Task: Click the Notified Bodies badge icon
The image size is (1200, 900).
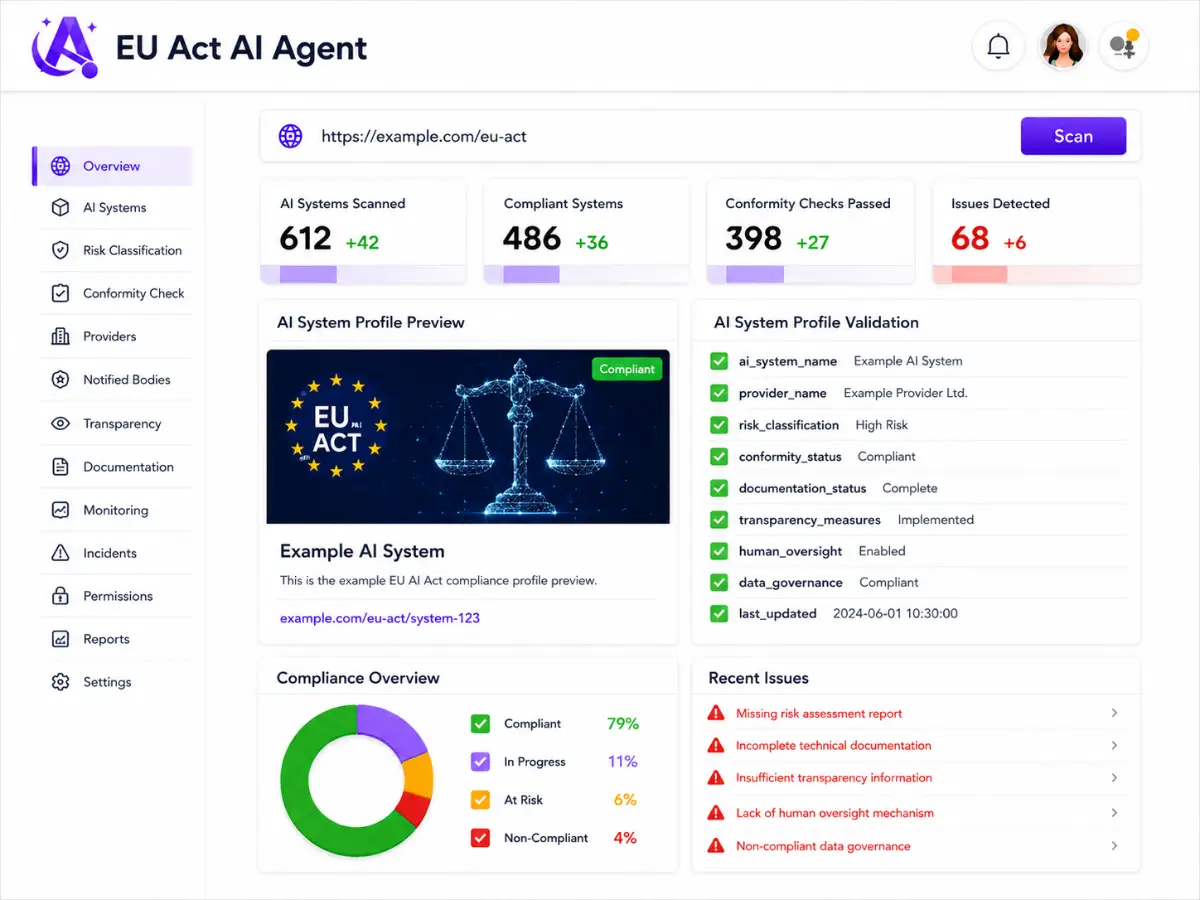Action: pyautogui.click(x=60, y=380)
